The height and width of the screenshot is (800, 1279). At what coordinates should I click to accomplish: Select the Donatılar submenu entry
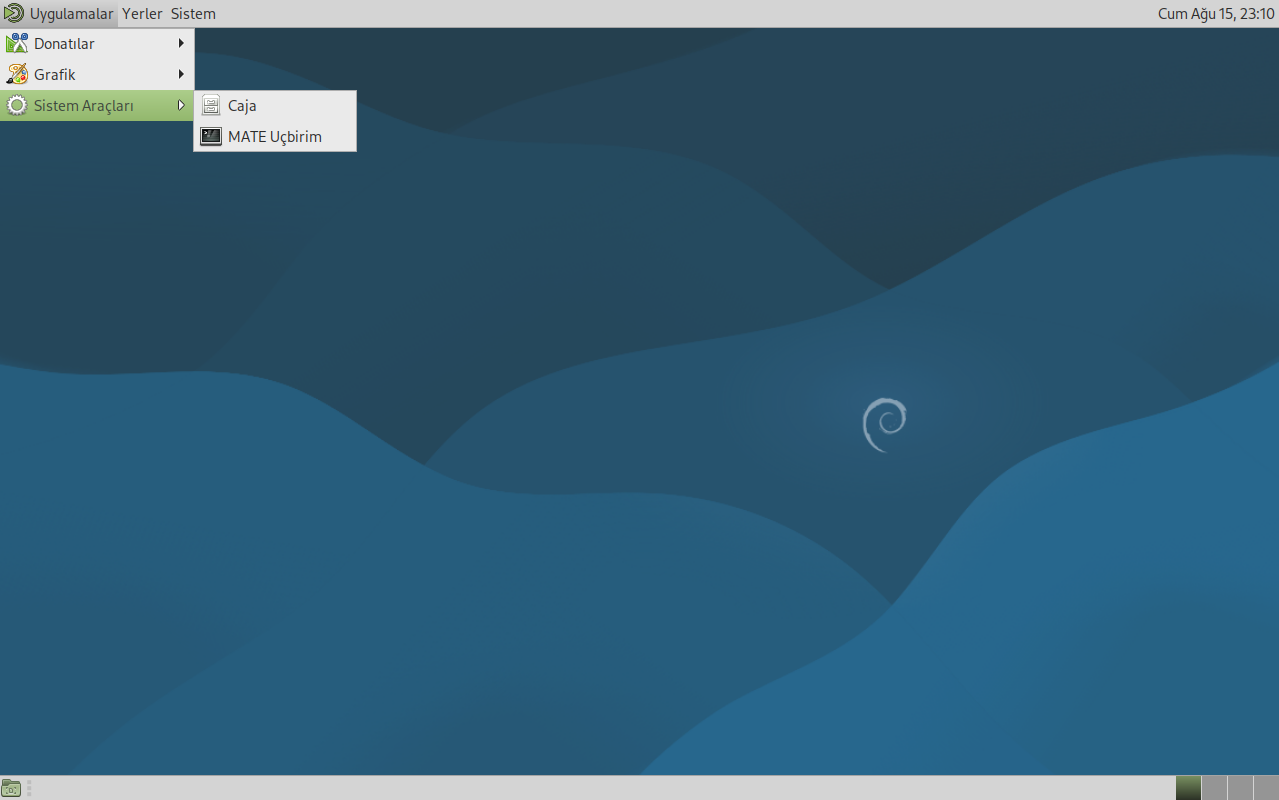click(x=97, y=44)
